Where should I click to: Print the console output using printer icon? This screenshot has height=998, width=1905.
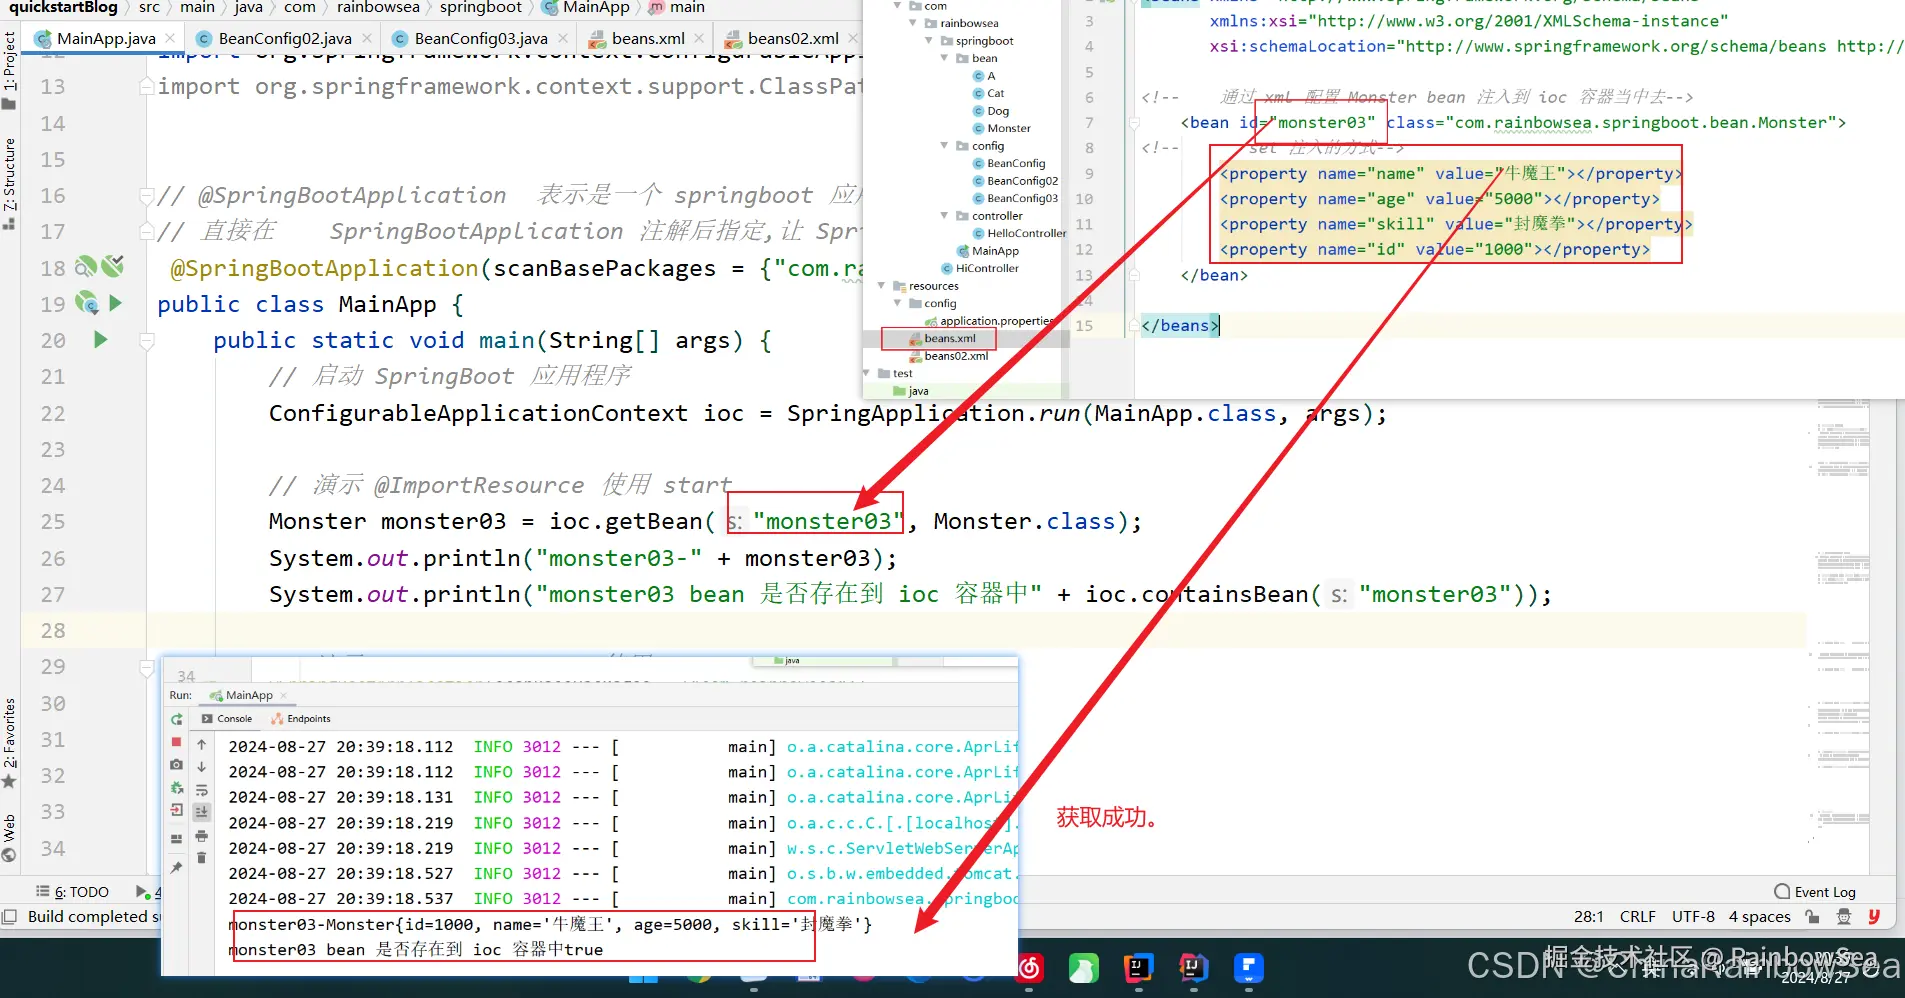point(201,835)
